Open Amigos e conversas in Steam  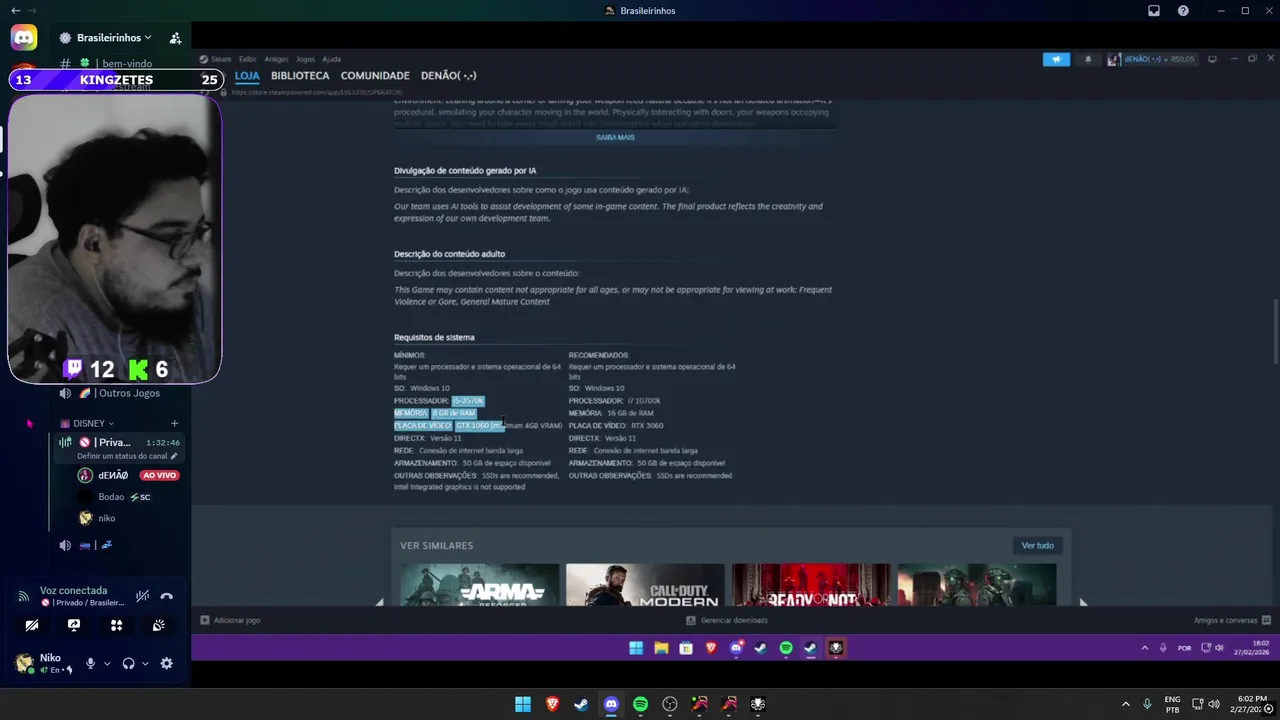pos(1231,620)
